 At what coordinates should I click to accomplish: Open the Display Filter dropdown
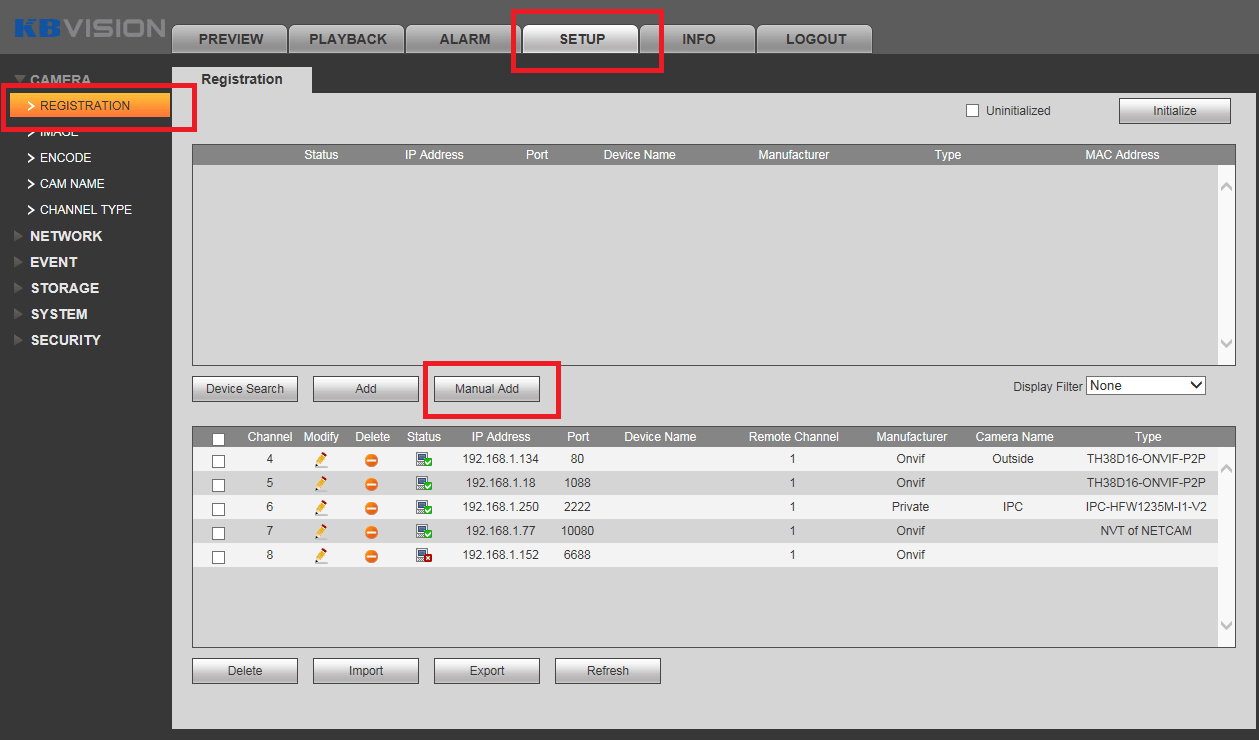[x=1146, y=386]
